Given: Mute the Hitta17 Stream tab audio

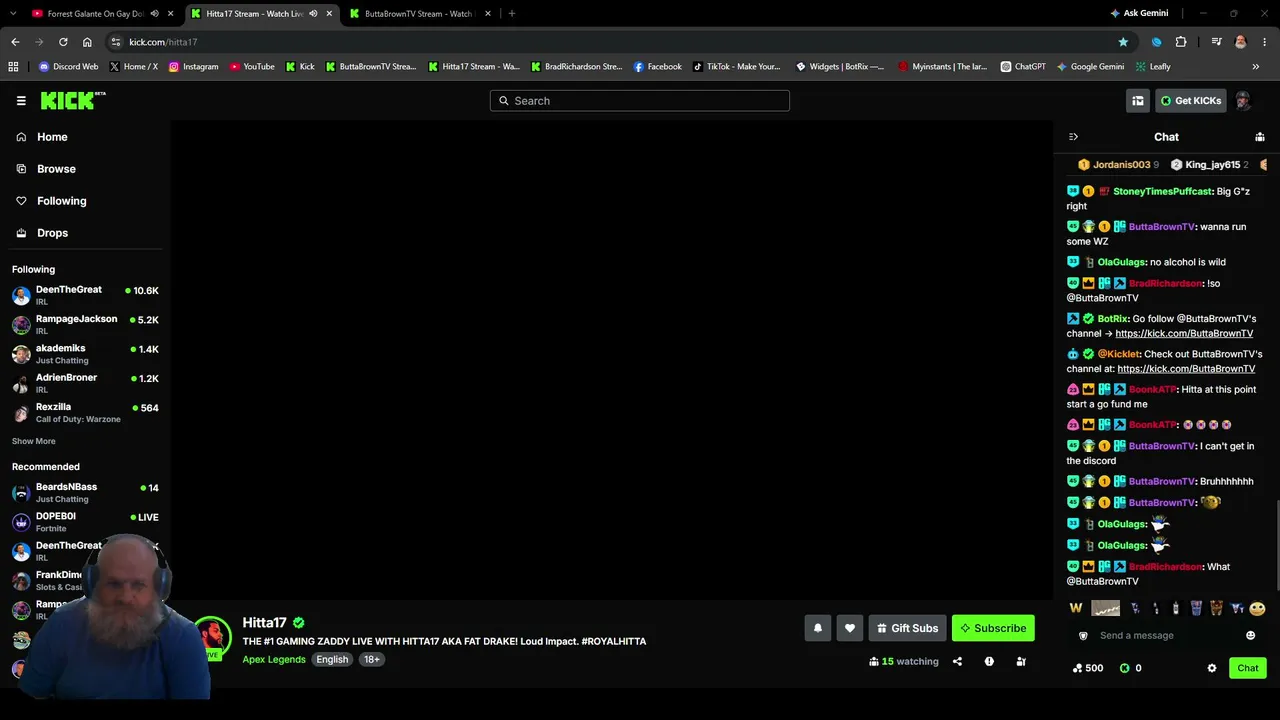Looking at the screenshot, I should click(x=313, y=14).
